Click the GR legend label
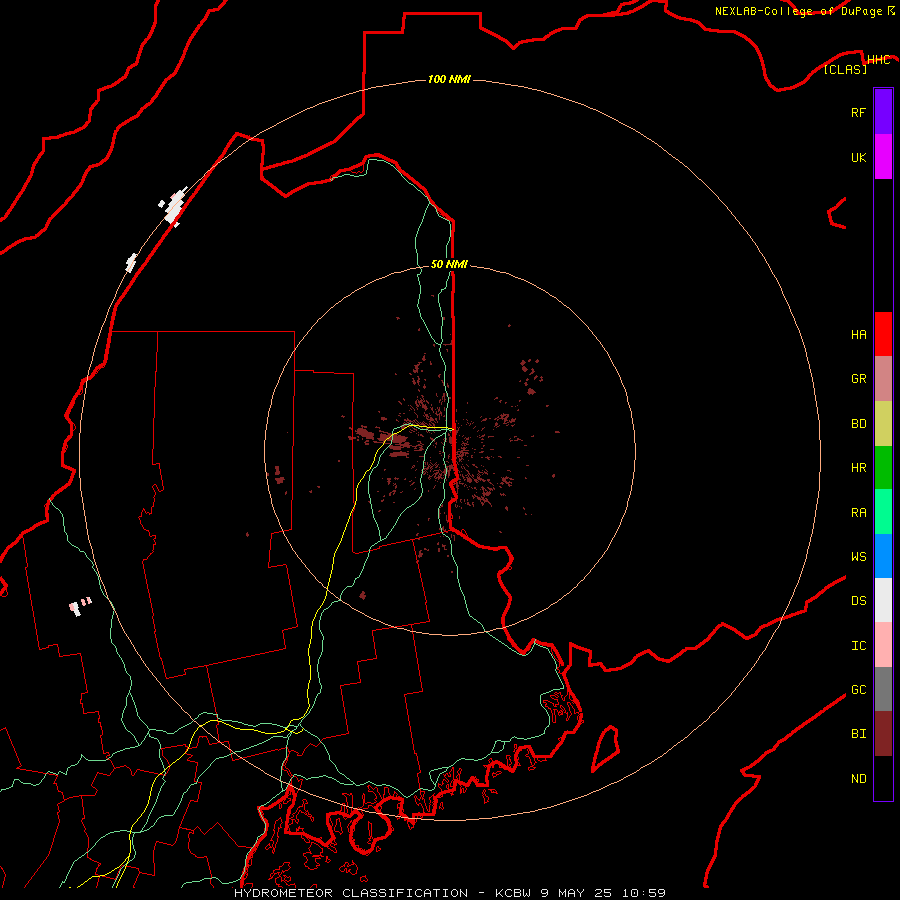The width and height of the screenshot is (900, 900). (x=858, y=379)
